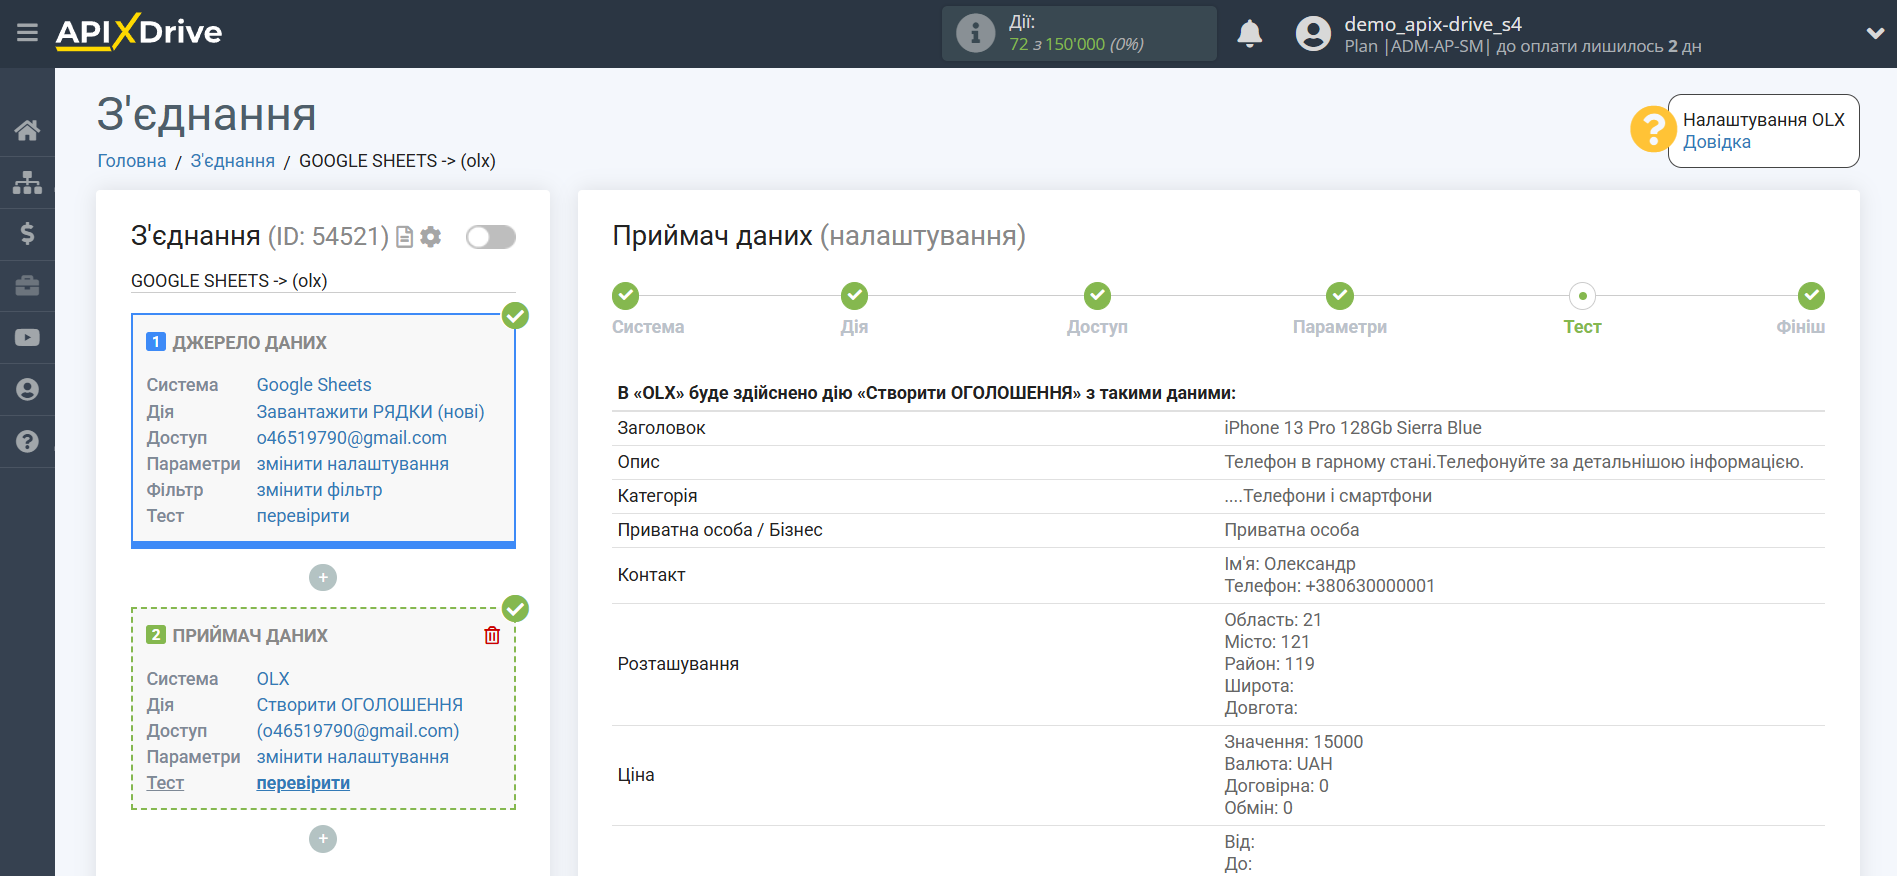This screenshot has height=876, width=1897.
Task: Click the ....Телефони і смартфони category value
Action: click(1327, 496)
